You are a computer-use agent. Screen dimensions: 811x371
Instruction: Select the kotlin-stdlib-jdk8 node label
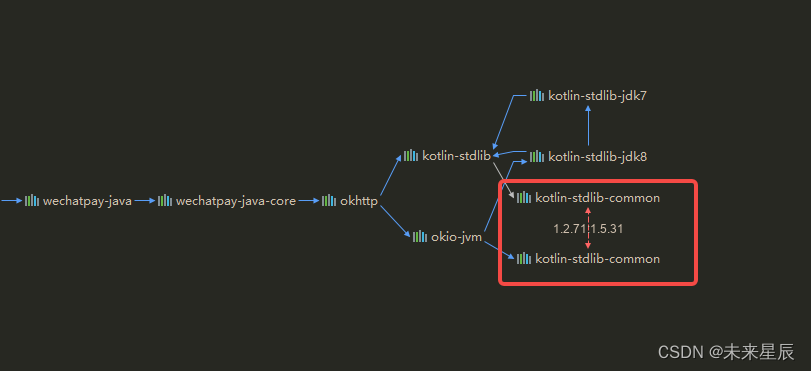pyautogui.click(x=597, y=156)
